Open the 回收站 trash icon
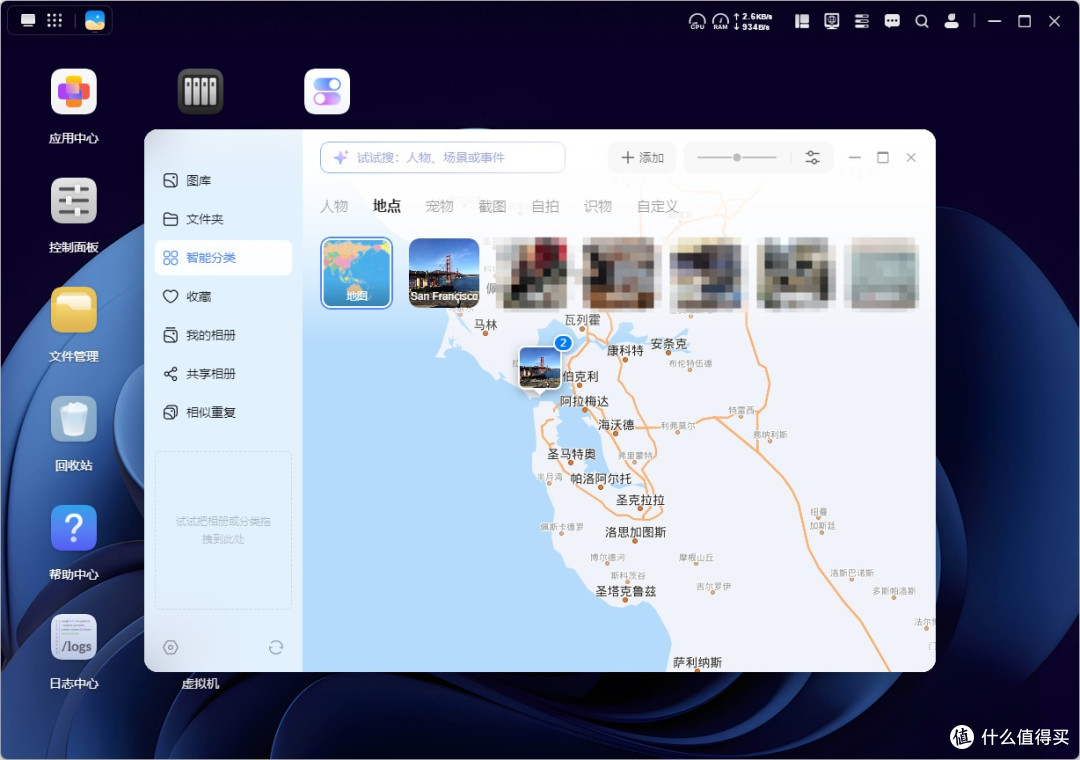Screen dimensions: 1080x760 tap(74, 419)
